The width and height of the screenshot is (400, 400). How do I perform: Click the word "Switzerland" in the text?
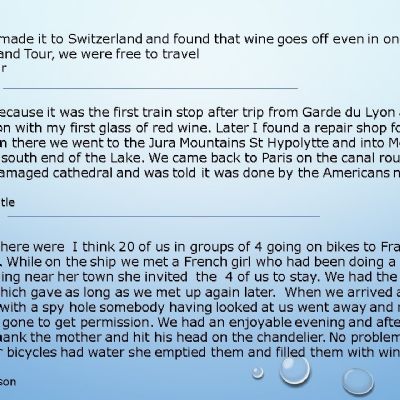coord(105,39)
